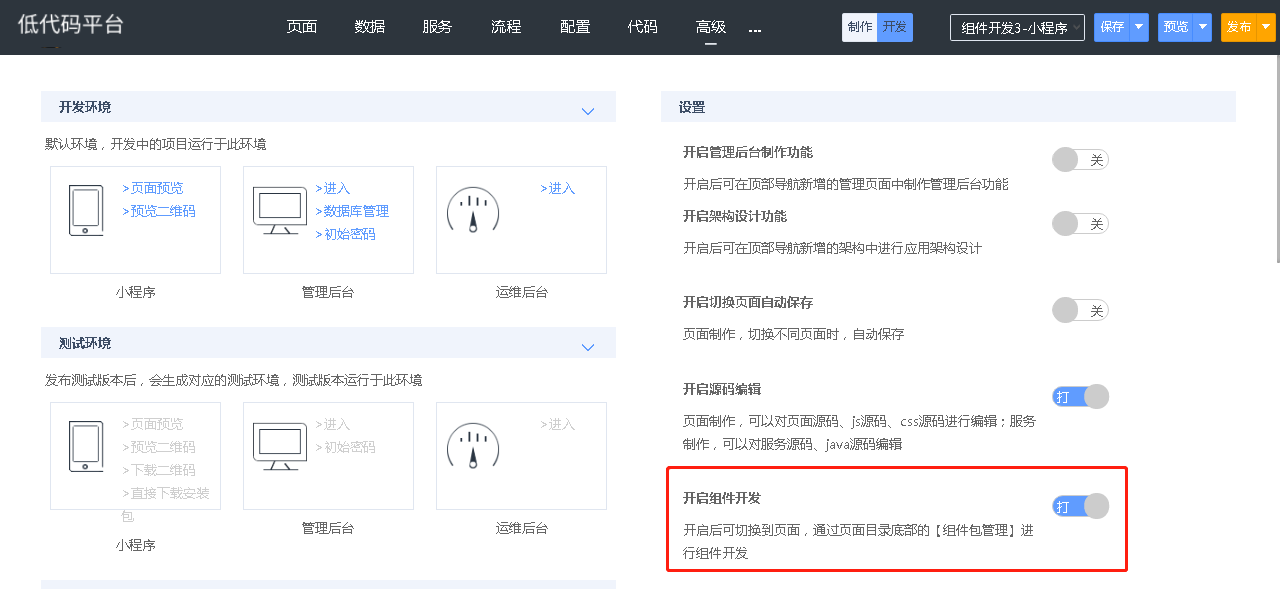Image resolution: width=1280 pixels, height=589 pixels.
Task: Click the mini program phone icon in 开发环境
Action: 86,211
